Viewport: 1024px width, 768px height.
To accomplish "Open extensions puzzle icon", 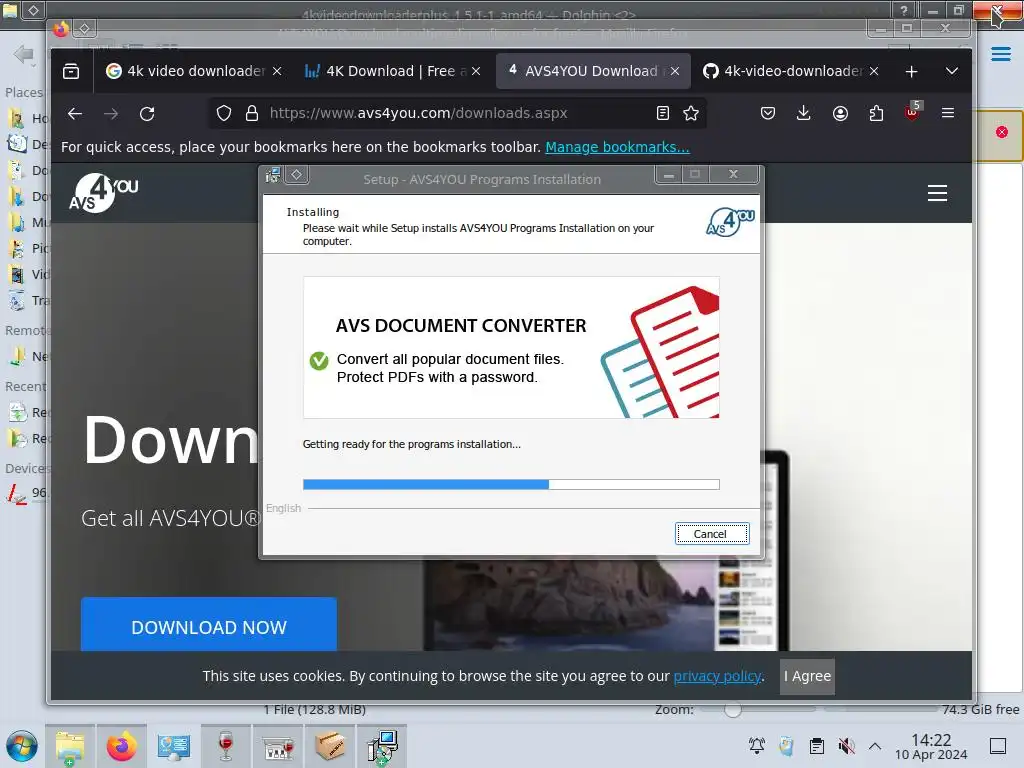I will 876,114.
